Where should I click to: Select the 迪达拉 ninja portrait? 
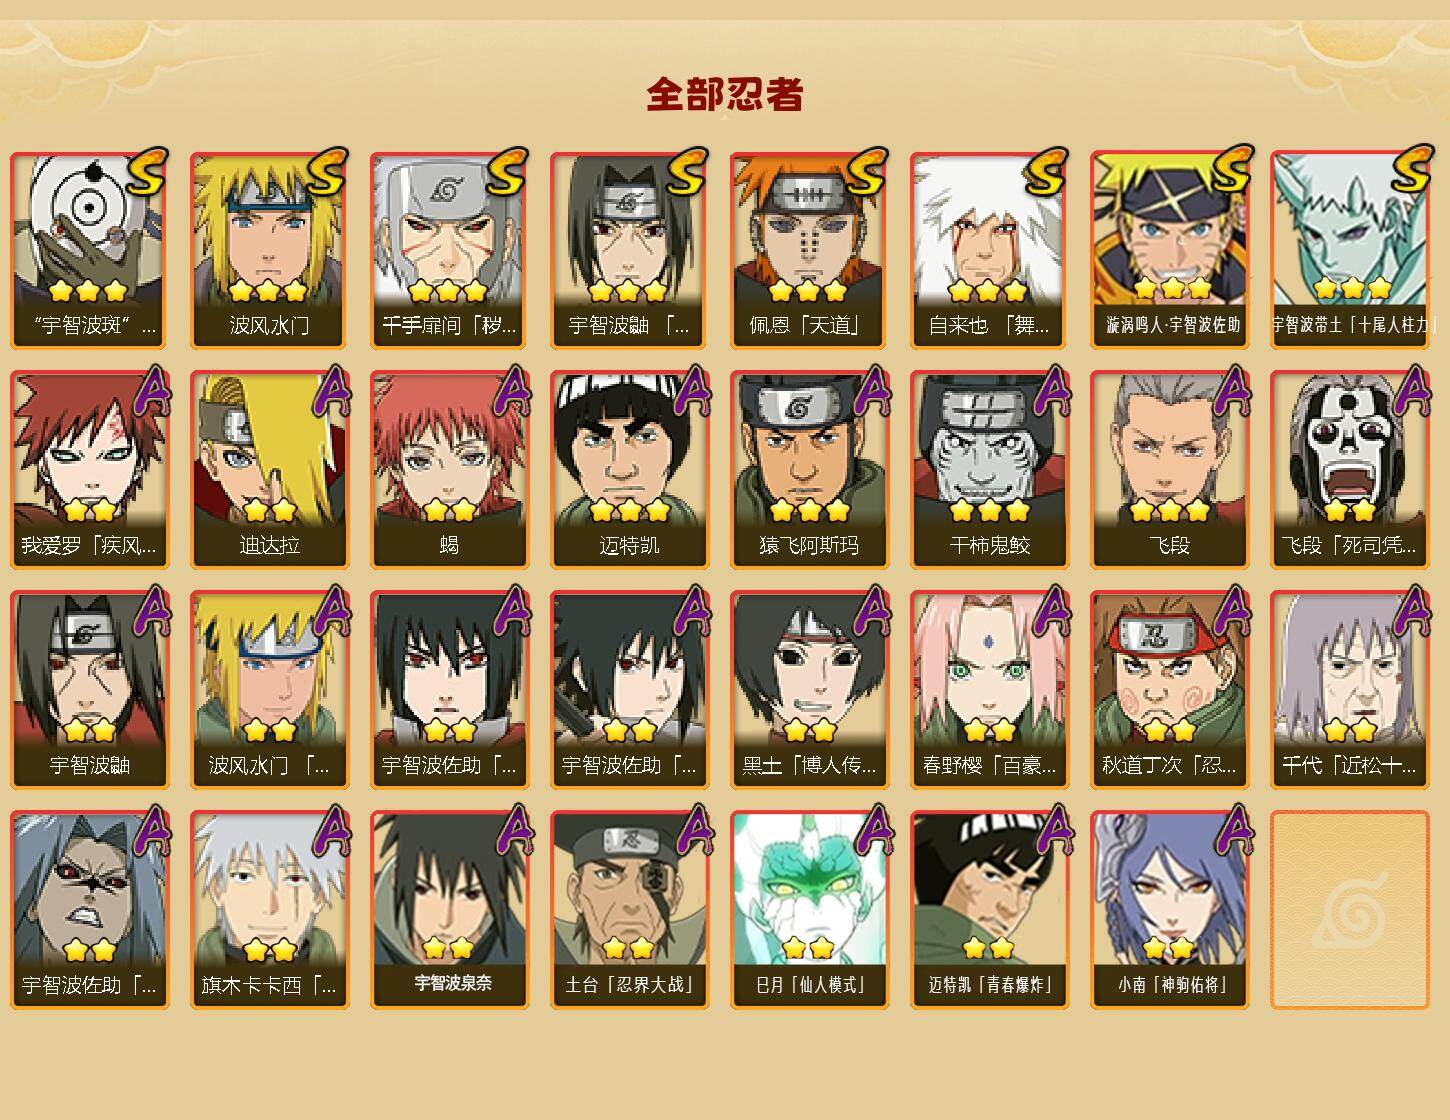pos(269,470)
